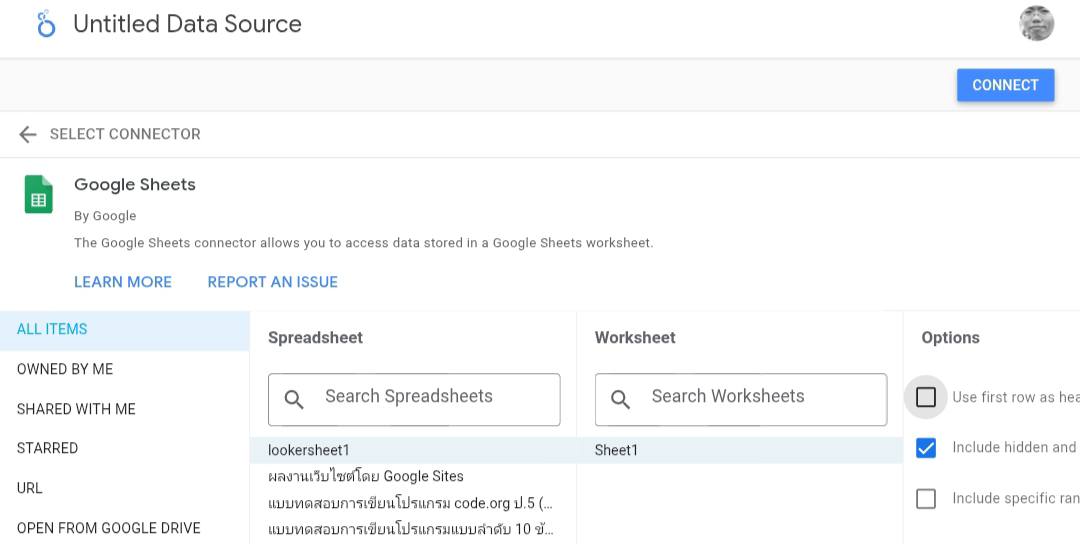Click the magnifier icon in Search Spreadsheets
Image resolution: width=1080 pixels, height=544 pixels.
pos(294,399)
